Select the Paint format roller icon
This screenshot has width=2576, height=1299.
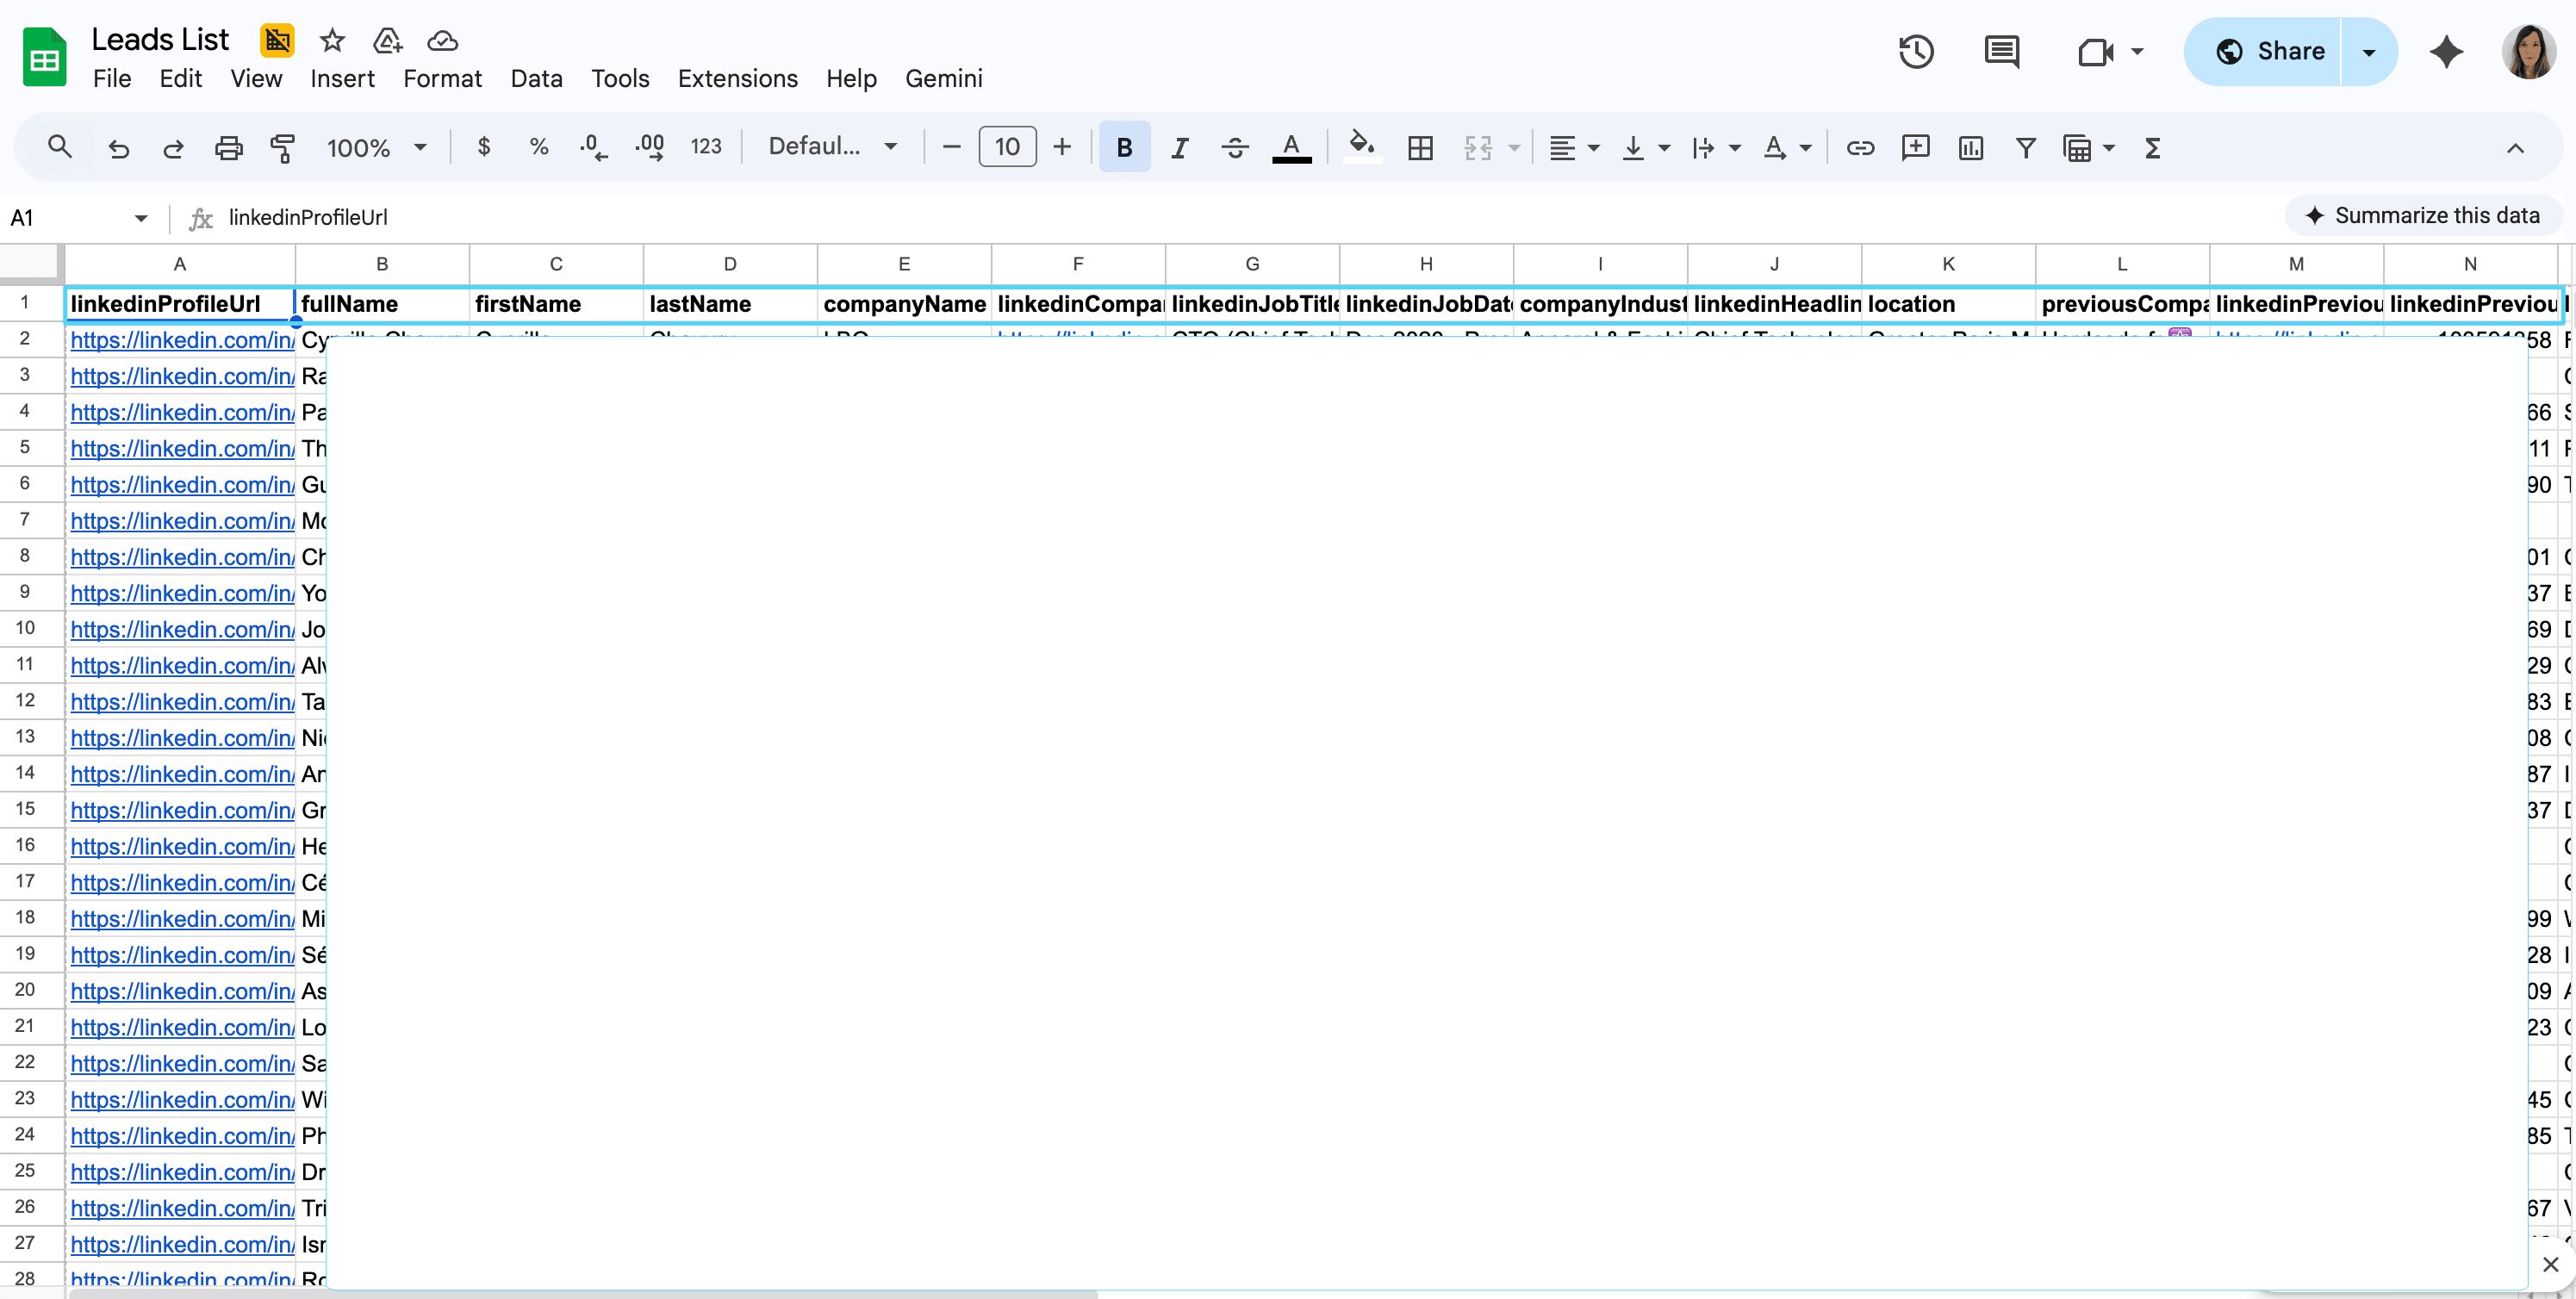click(283, 148)
